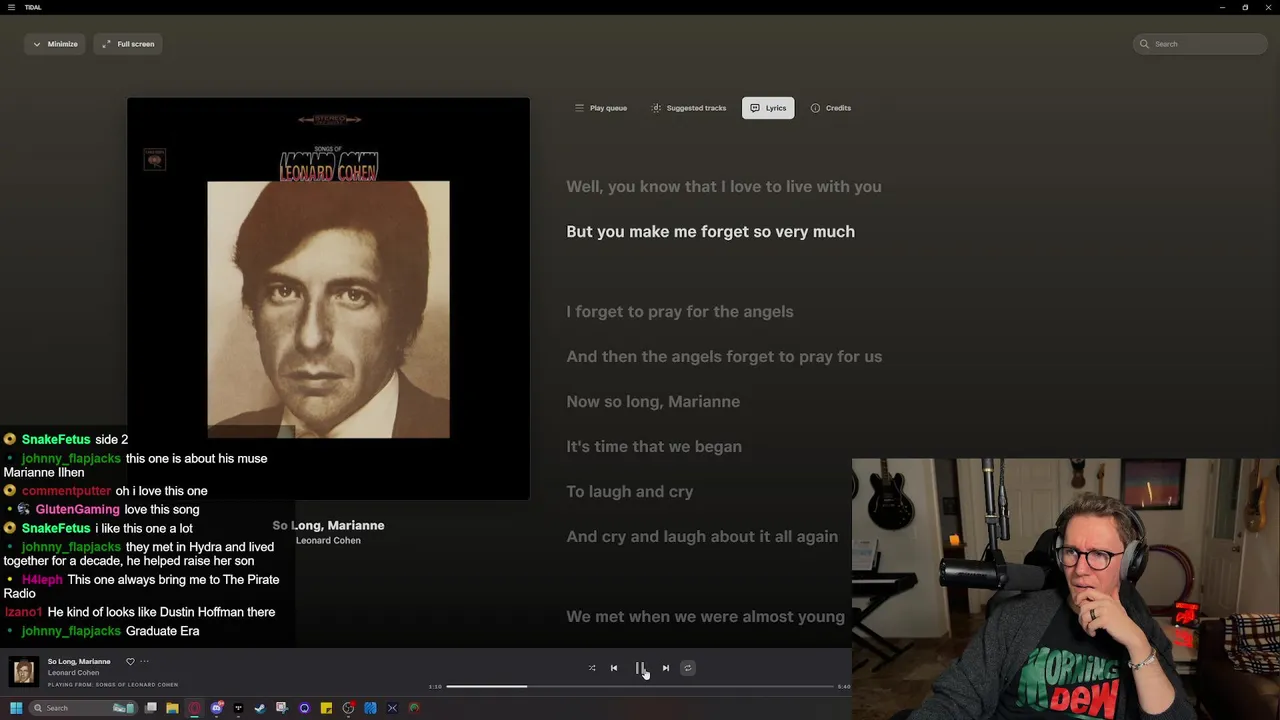Viewport: 1280px width, 720px height.
Task: Jump to lyric 'I forget to pray for the angels'
Action: pyautogui.click(x=680, y=311)
